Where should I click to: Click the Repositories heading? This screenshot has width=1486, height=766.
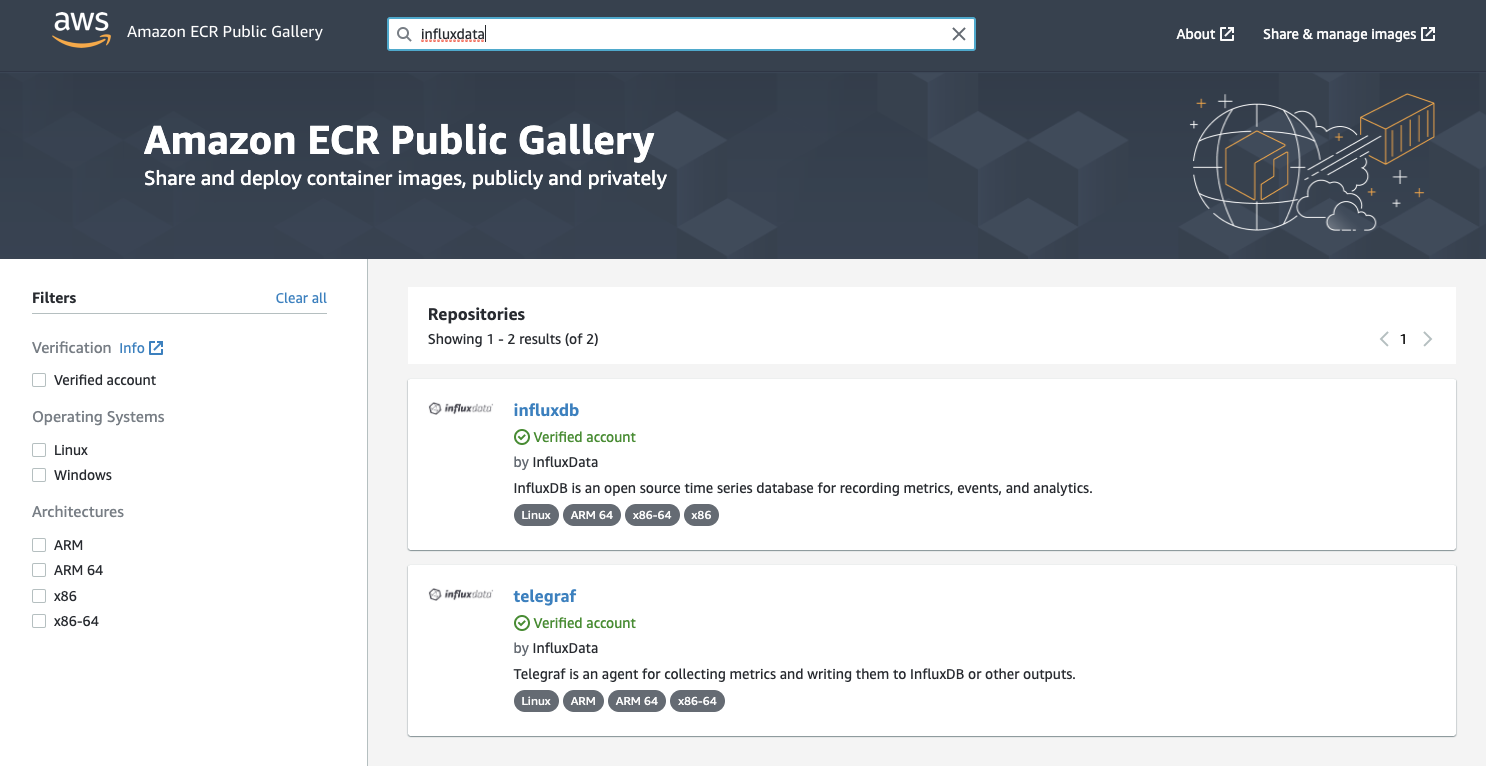pyautogui.click(x=476, y=314)
